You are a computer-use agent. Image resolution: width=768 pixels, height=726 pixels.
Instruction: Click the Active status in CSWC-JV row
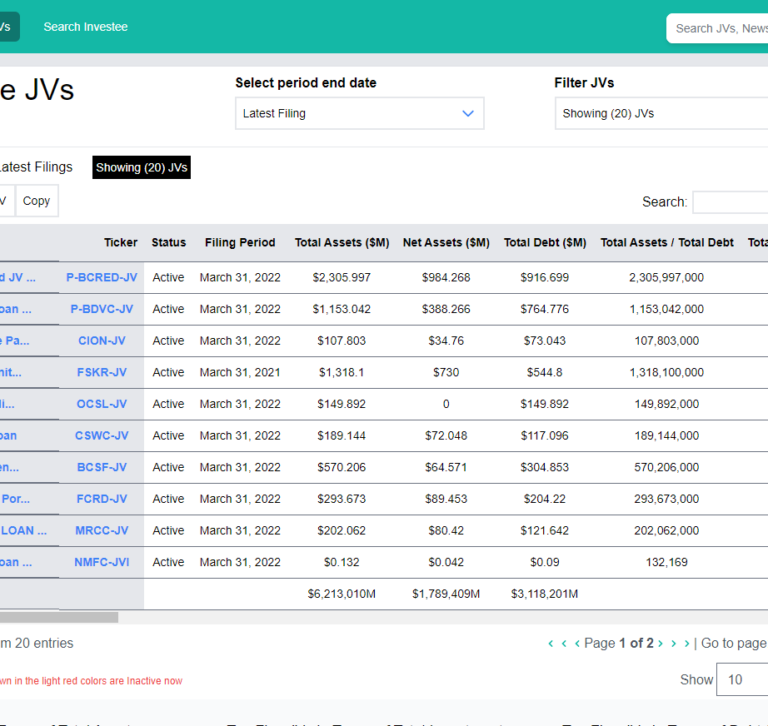(x=168, y=436)
